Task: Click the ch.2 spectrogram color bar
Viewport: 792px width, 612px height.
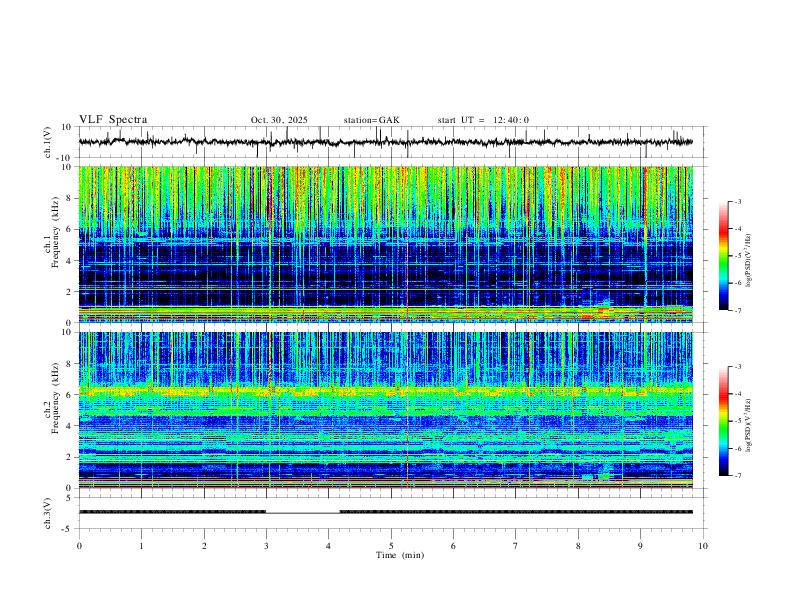Action: pos(723,421)
